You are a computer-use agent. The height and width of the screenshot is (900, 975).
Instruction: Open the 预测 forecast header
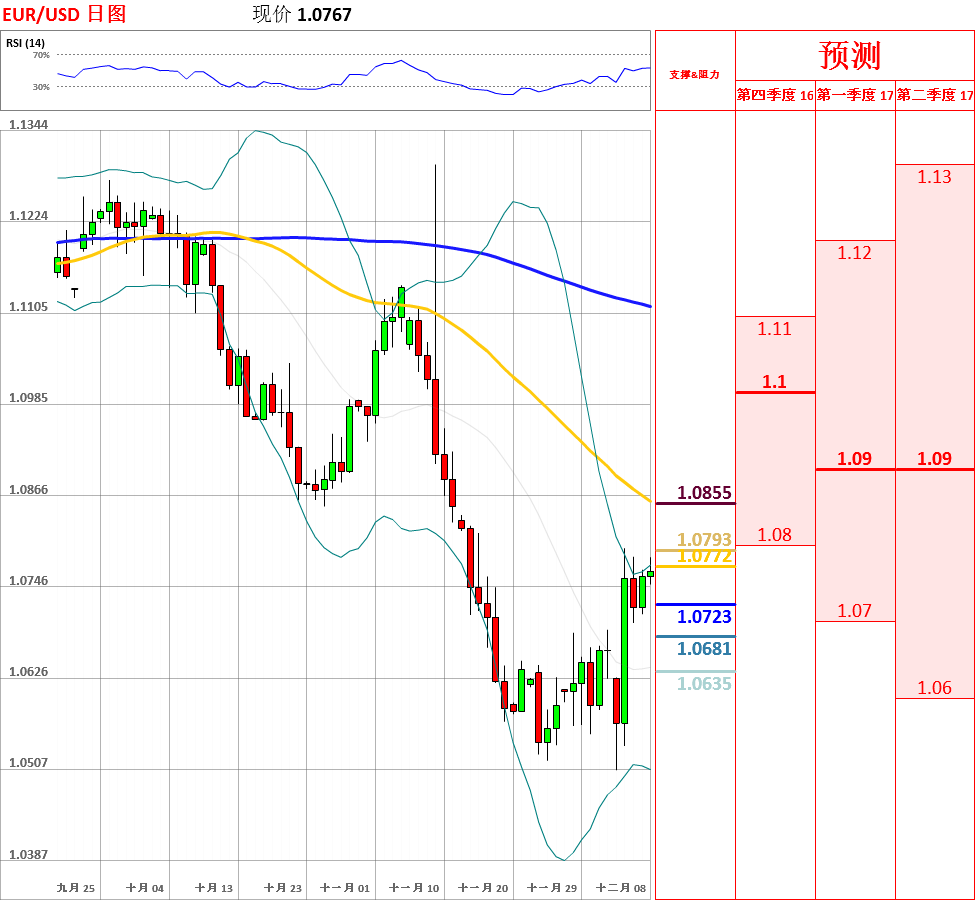pyautogui.click(x=850, y=55)
